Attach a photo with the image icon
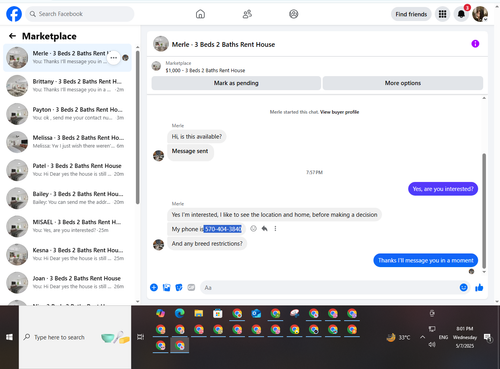The height and width of the screenshot is (369, 500). click(x=166, y=287)
